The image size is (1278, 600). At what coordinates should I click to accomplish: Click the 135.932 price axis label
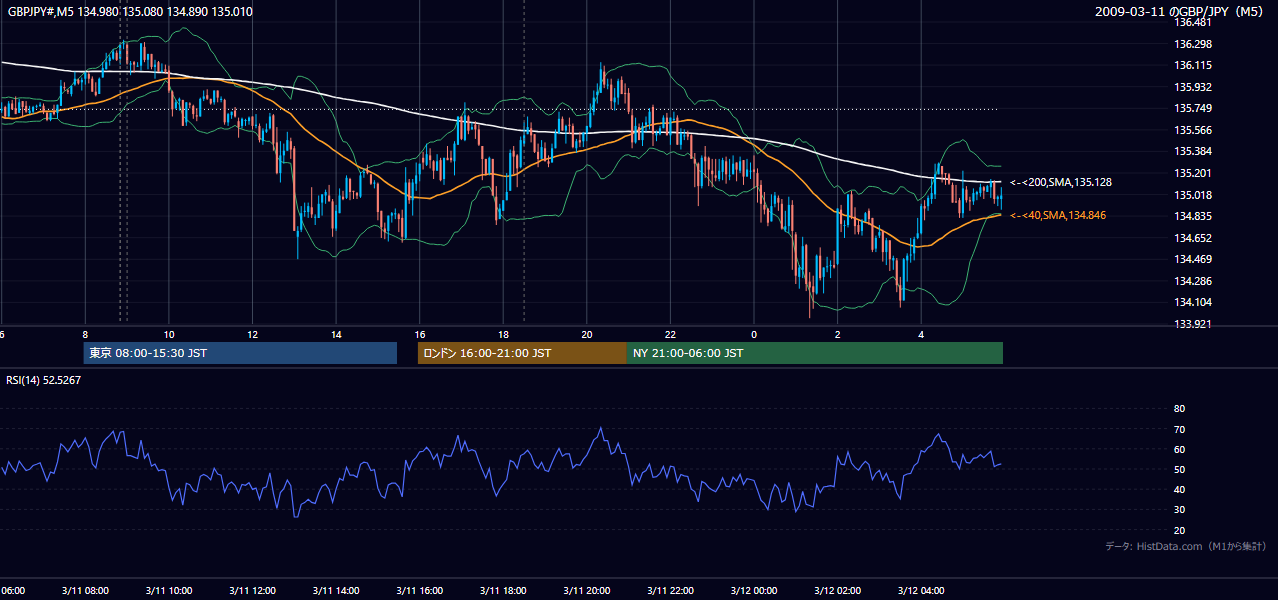tap(1193, 87)
